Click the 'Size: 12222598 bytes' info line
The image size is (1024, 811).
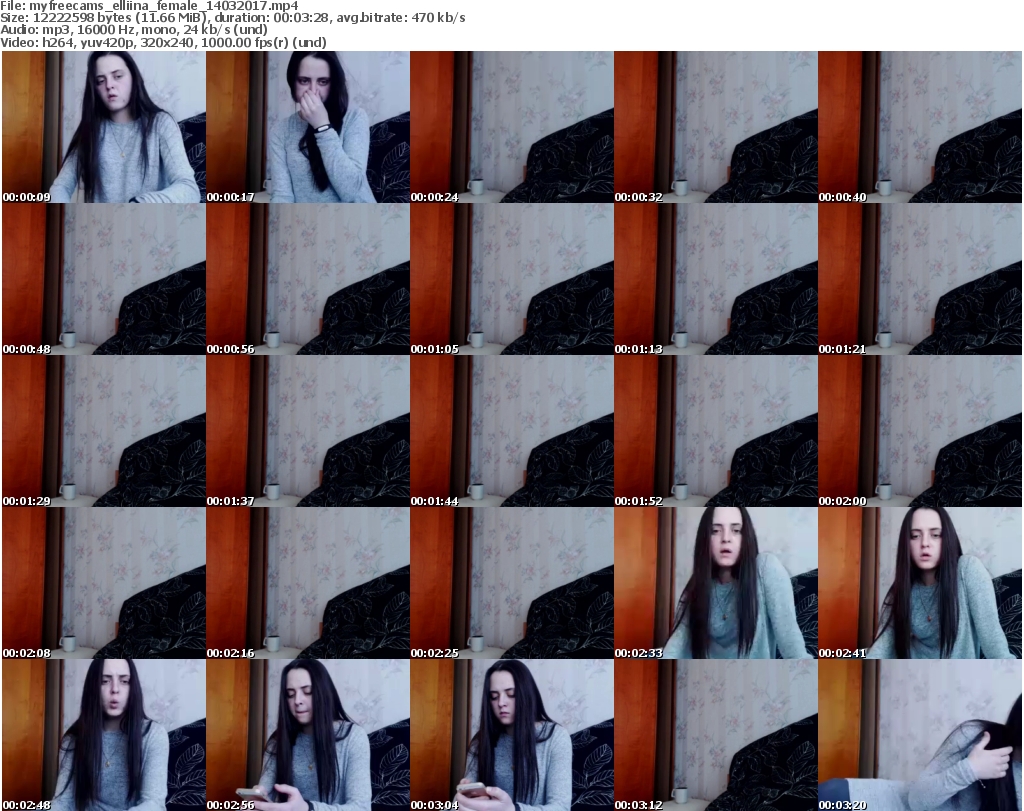(232, 18)
